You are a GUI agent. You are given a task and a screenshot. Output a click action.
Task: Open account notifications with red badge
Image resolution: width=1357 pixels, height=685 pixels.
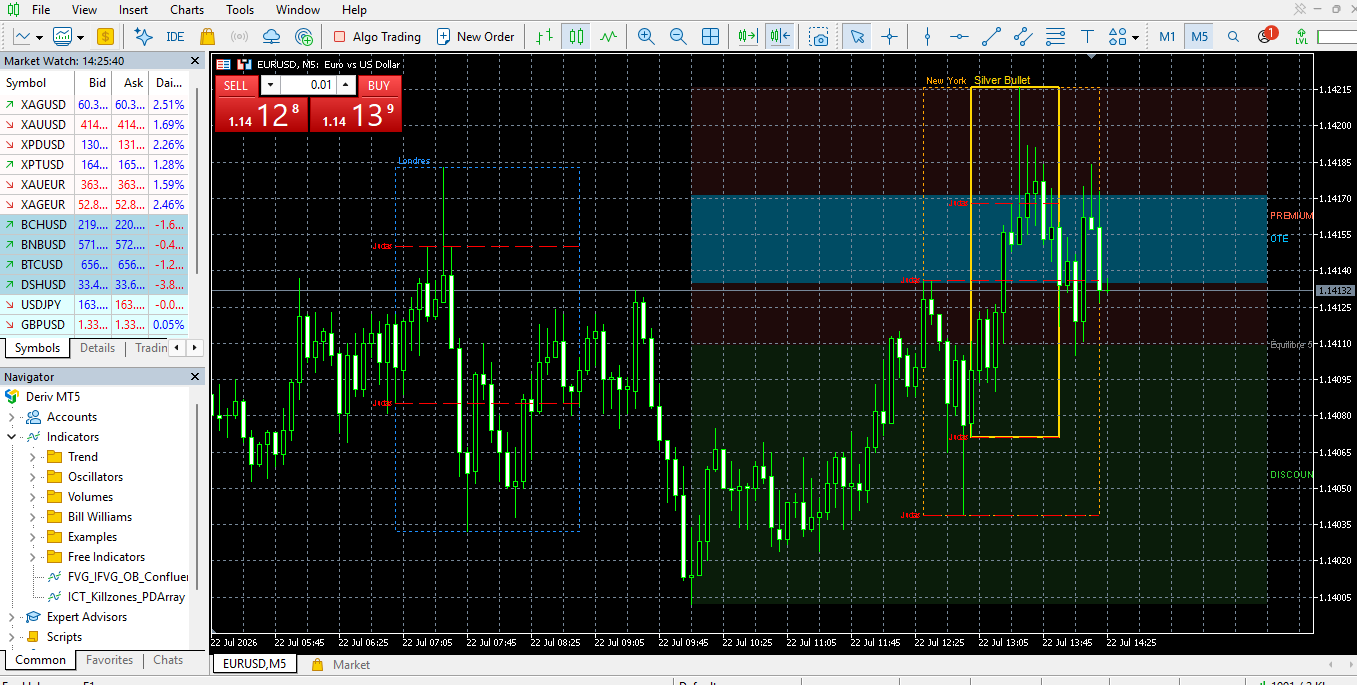click(x=1265, y=36)
